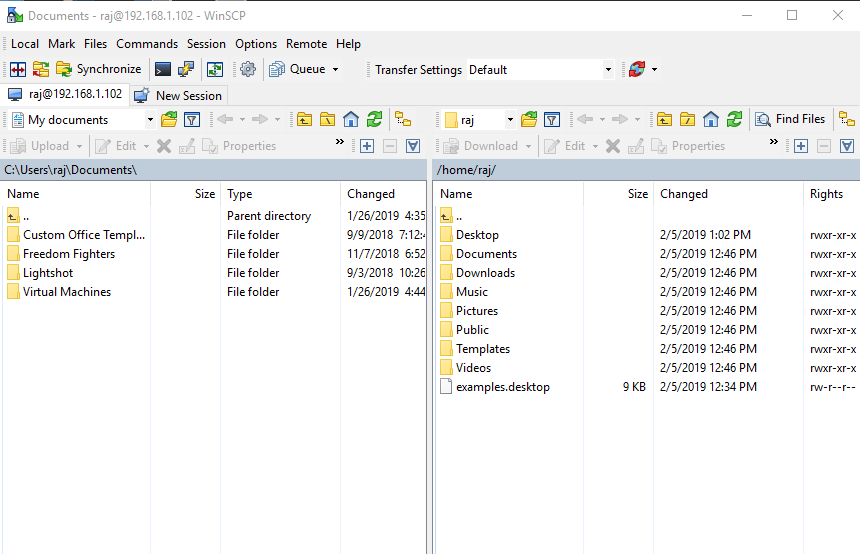The image size is (860, 554).
Task: Click the remote directory tree icon
Action: click(x=847, y=120)
